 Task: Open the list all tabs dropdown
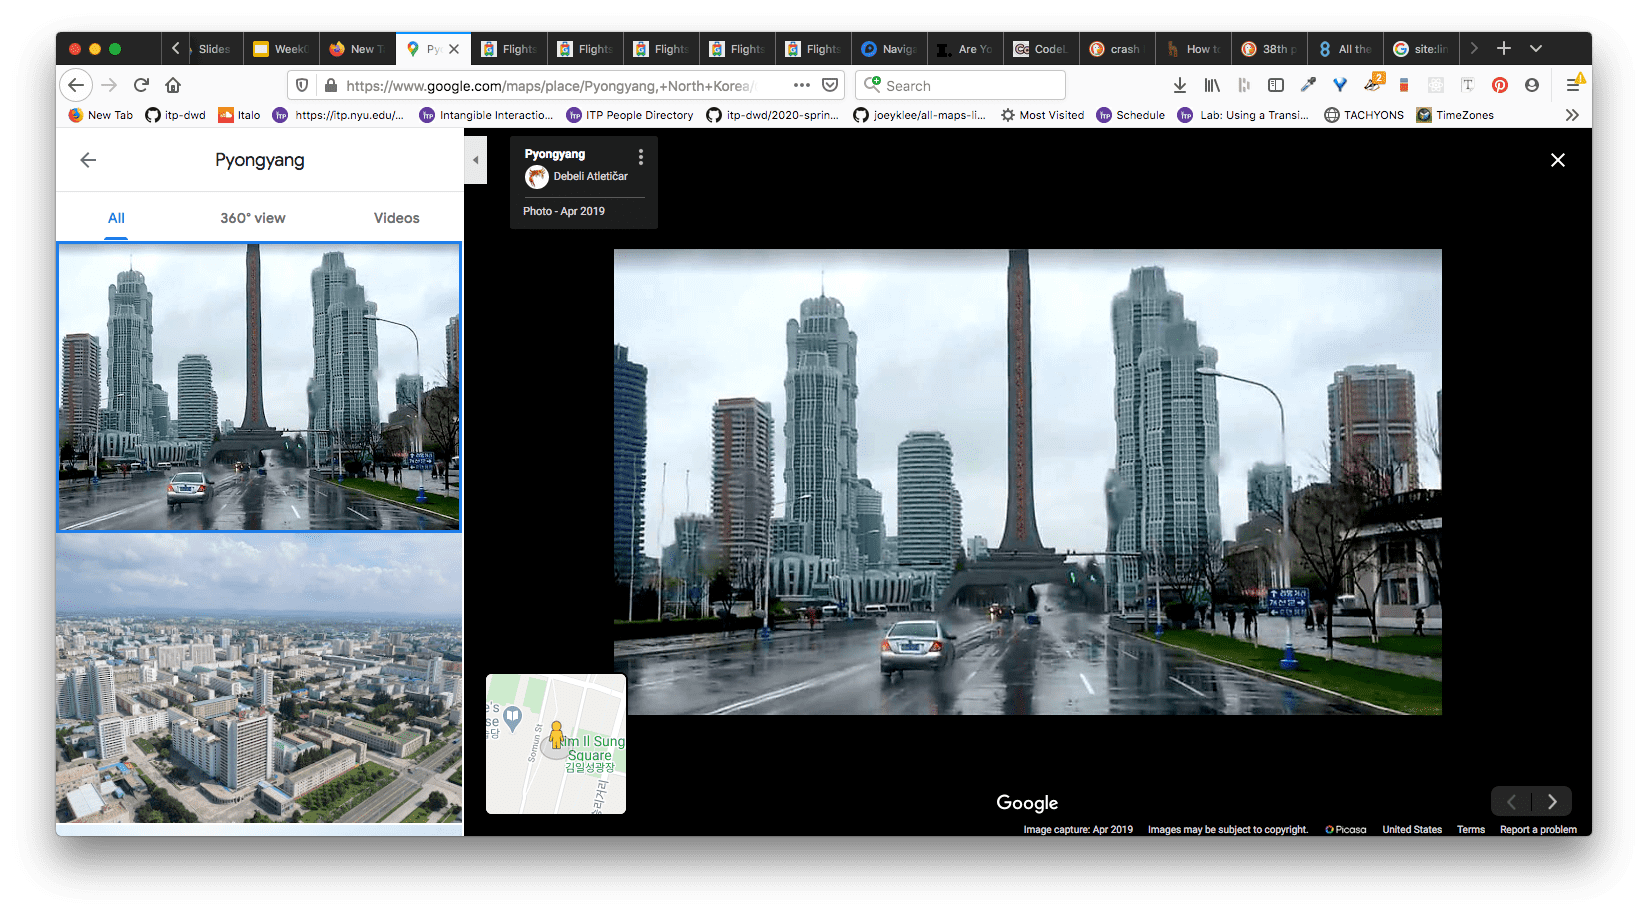coord(1536,48)
